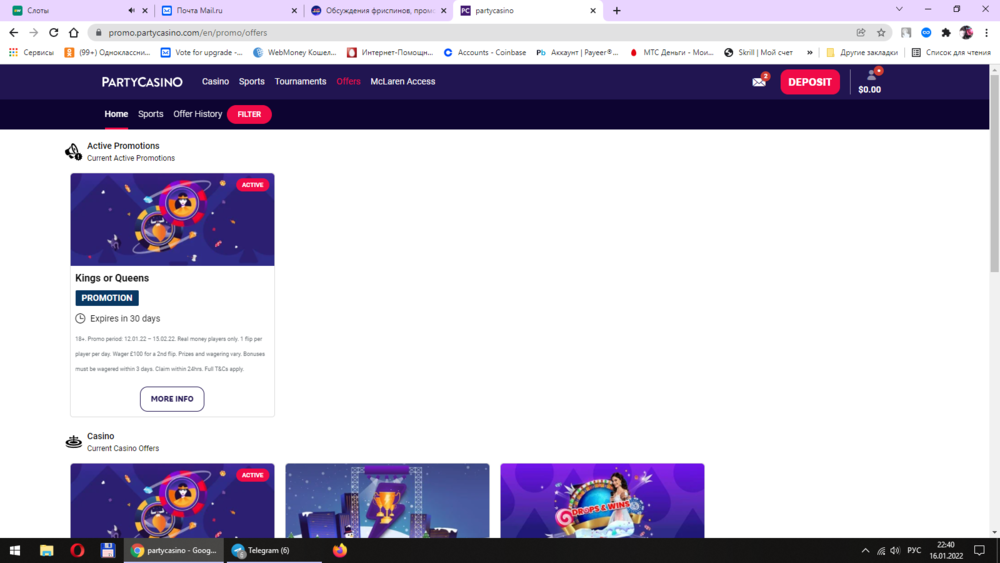The image size is (1000, 563).
Task: Click the red FILTER button
Action: pyautogui.click(x=249, y=114)
